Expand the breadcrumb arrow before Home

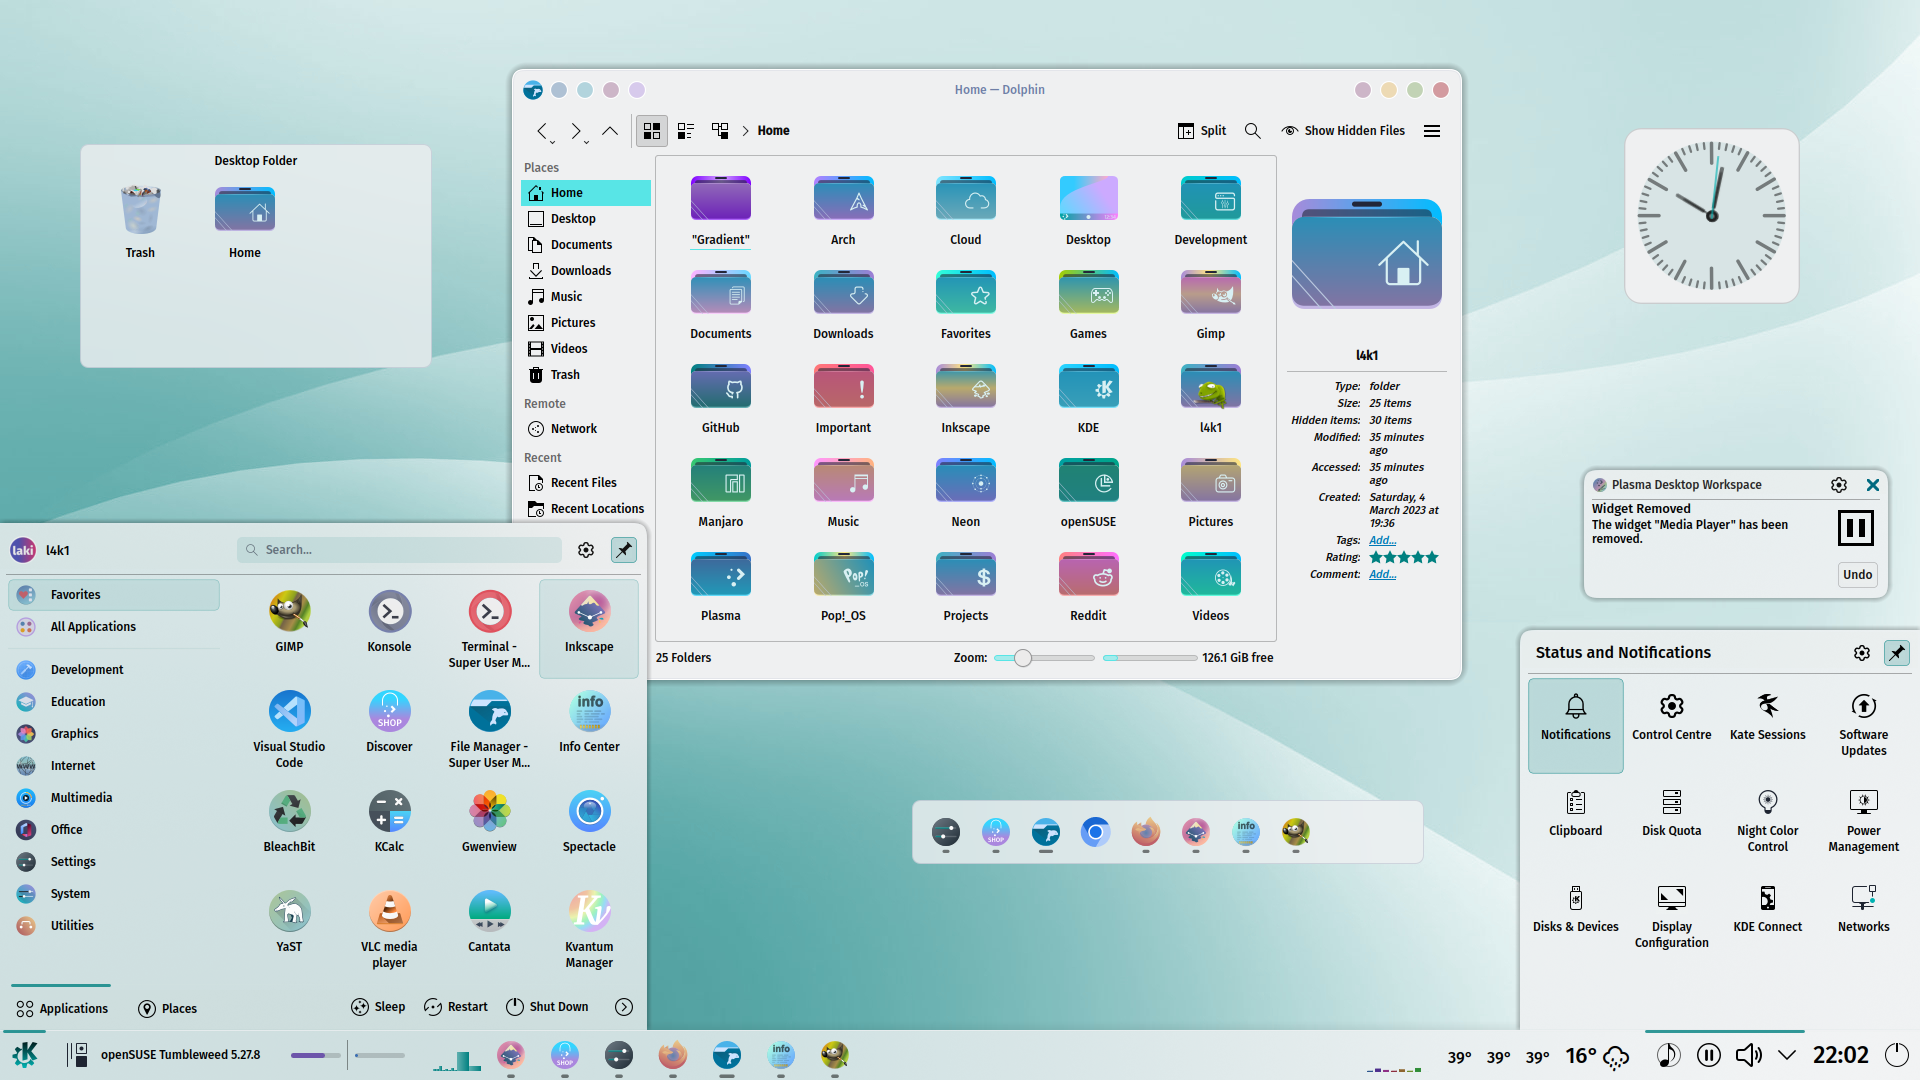click(745, 131)
